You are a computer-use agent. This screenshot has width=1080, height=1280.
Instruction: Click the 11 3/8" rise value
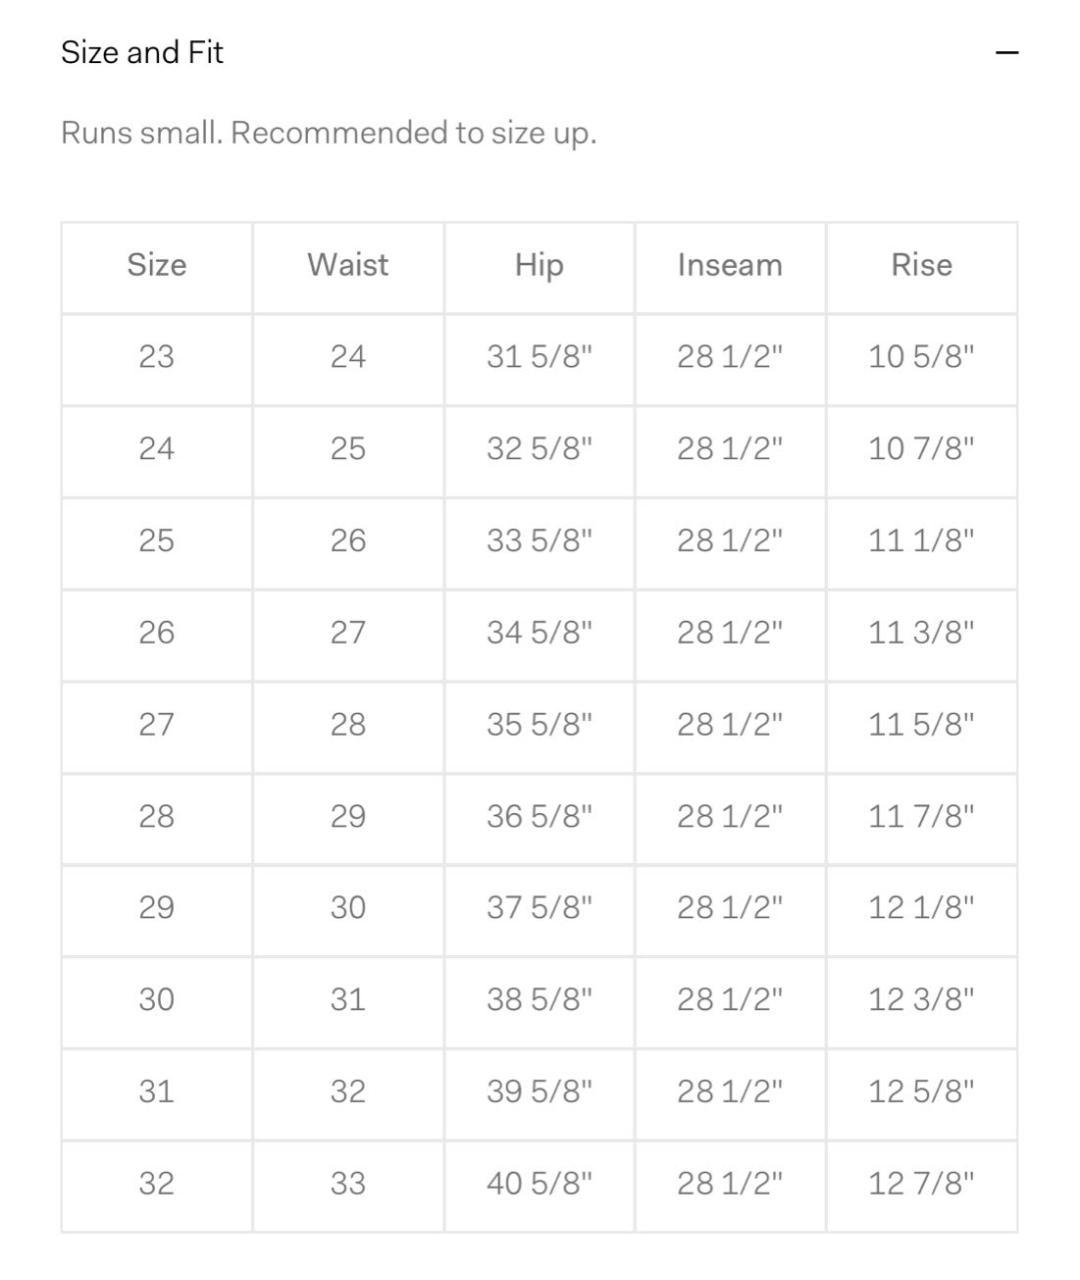pyautogui.click(x=921, y=633)
